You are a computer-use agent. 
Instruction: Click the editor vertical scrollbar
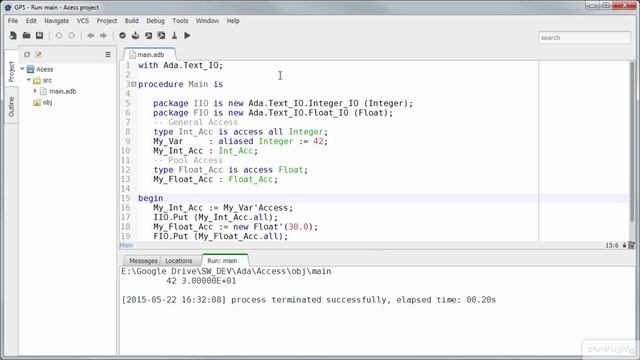pyautogui.click(x=633, y=141)
